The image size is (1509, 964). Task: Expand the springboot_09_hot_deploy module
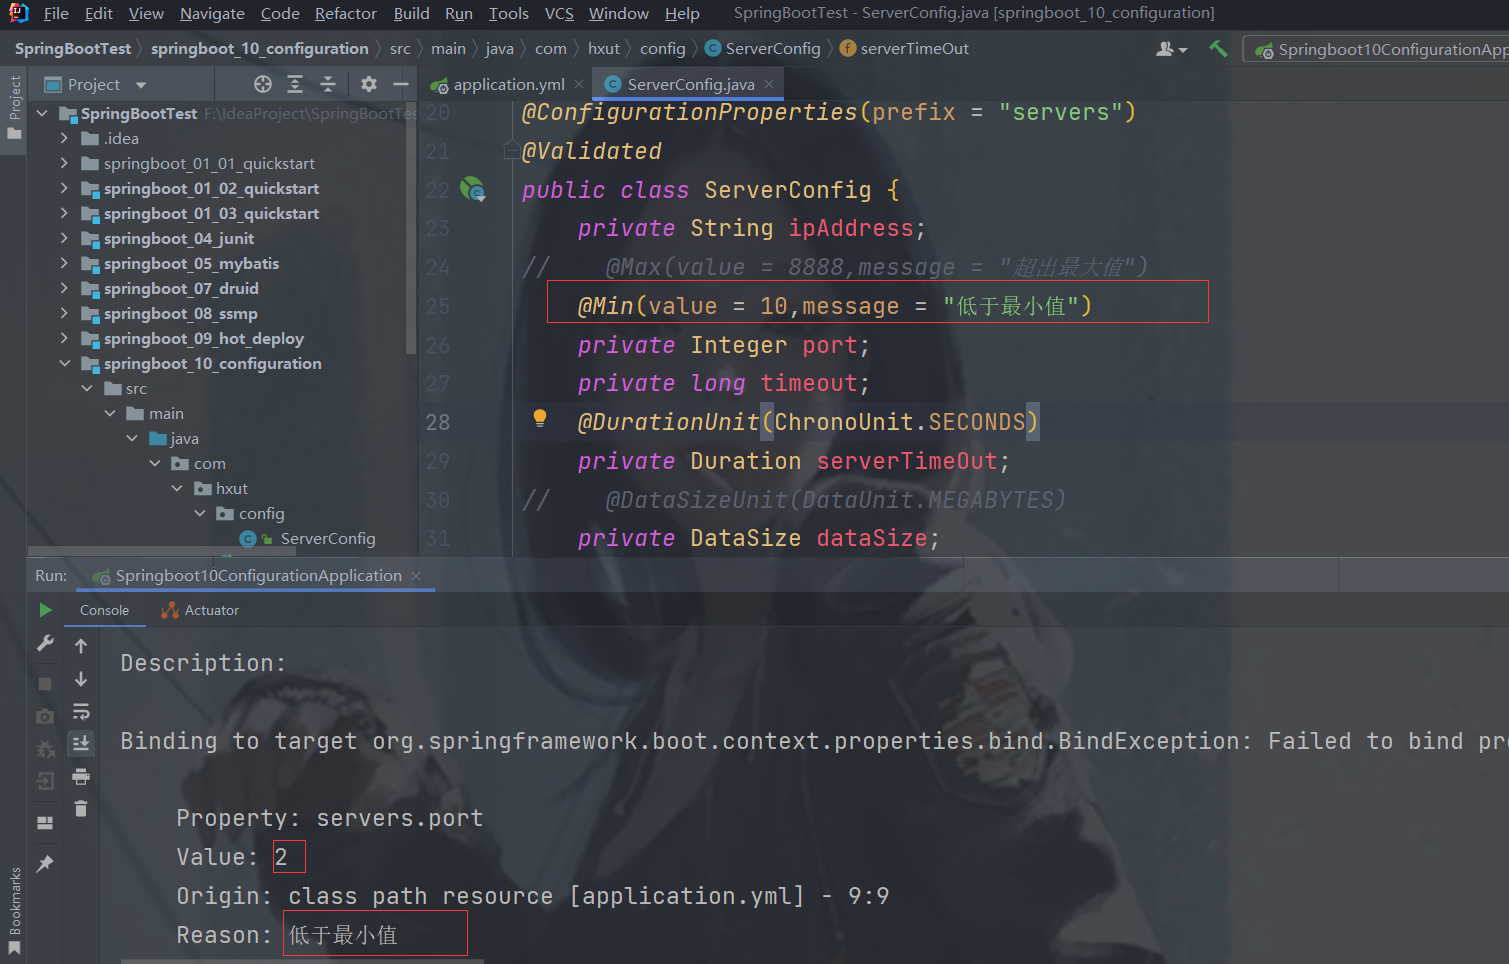coord(64,338)
